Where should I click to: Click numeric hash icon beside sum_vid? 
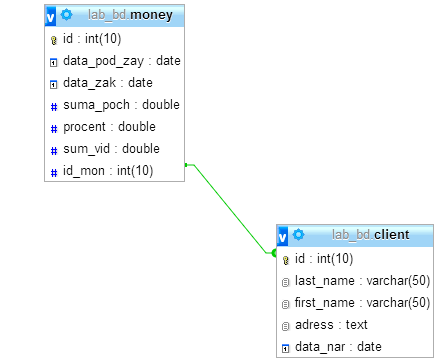click(x=54, y=151)
